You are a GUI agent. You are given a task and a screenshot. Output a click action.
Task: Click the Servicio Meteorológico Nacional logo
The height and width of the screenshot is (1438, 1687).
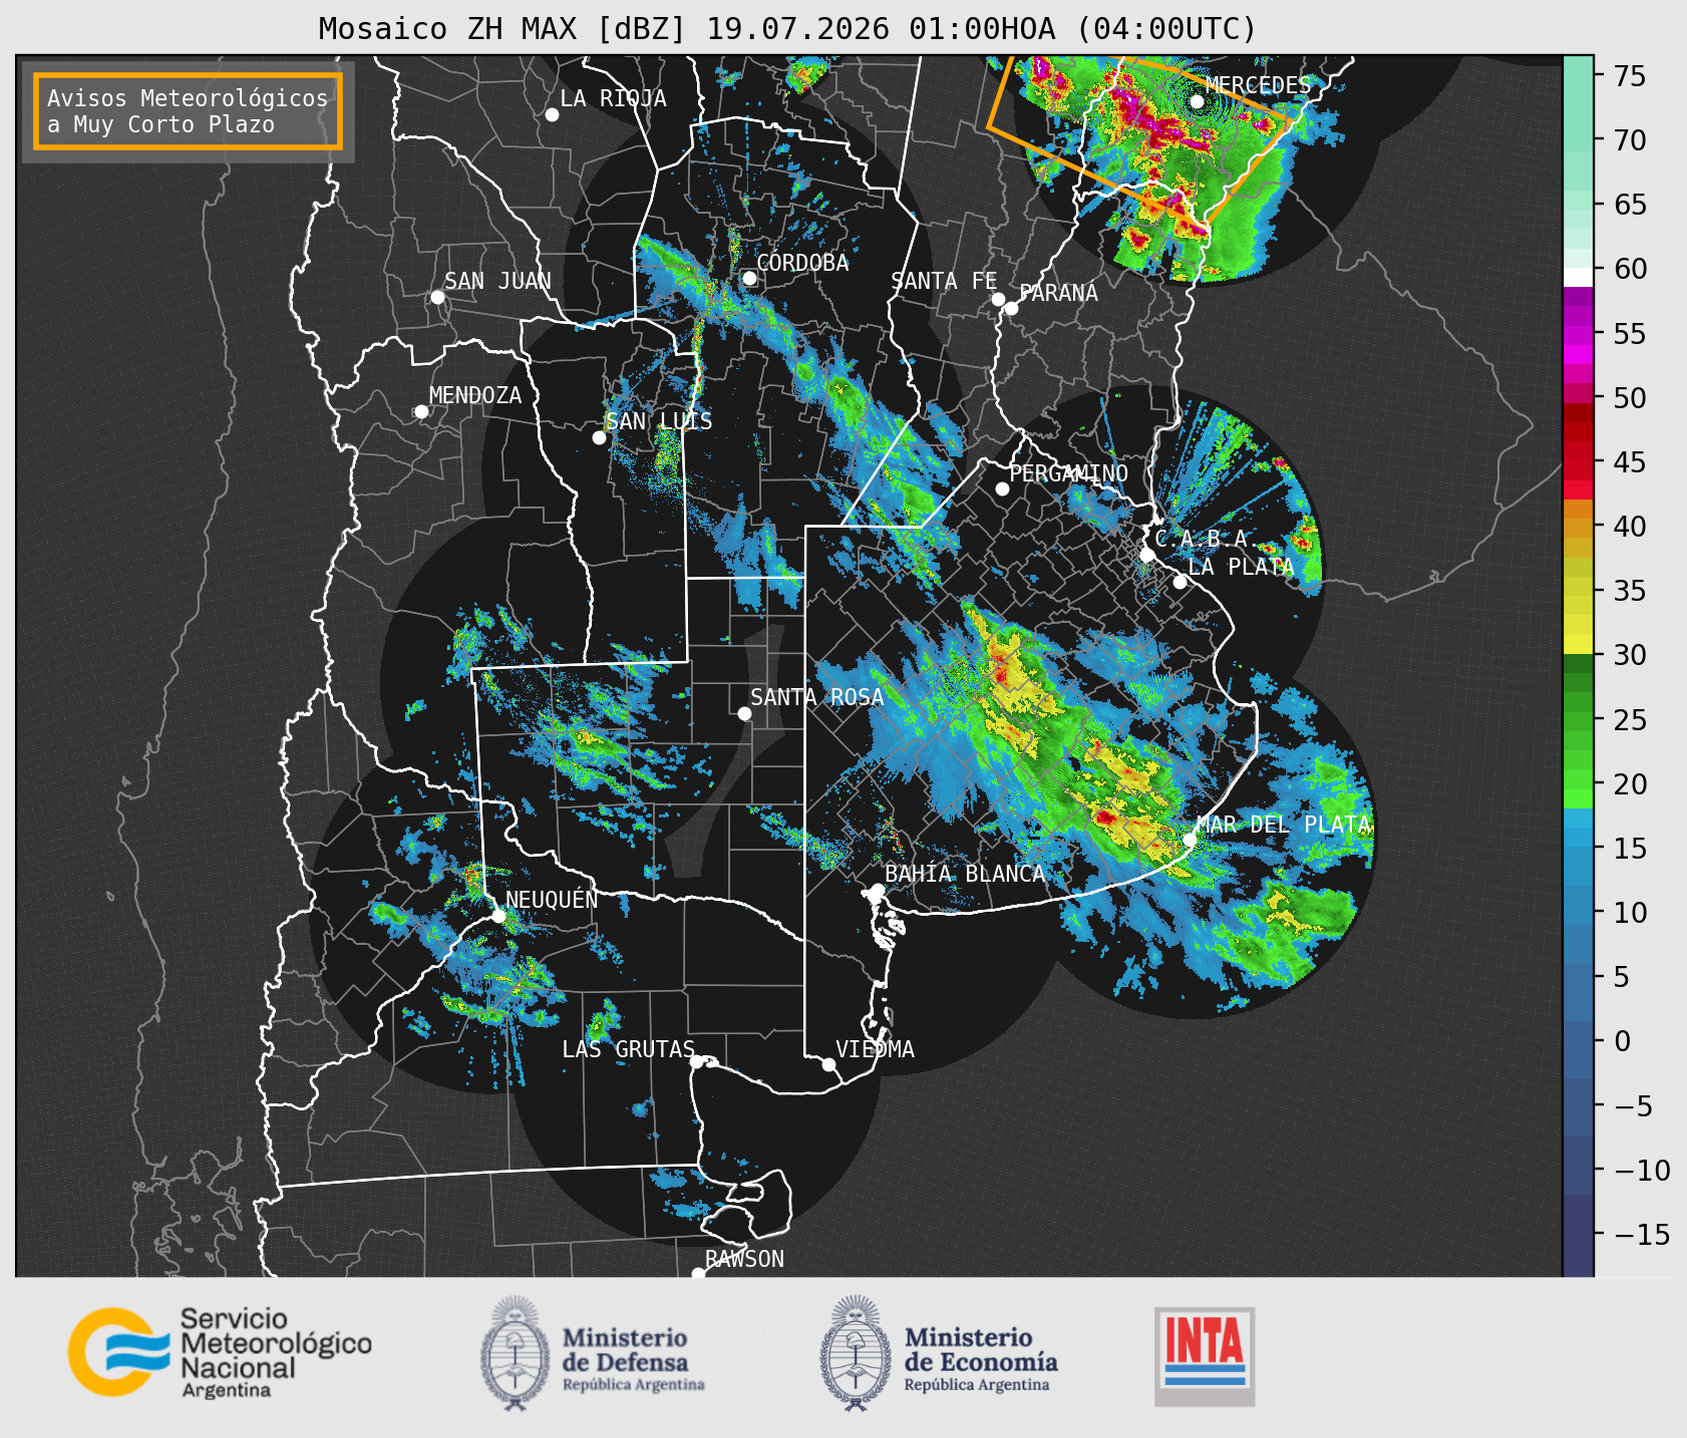point(219,1352)
